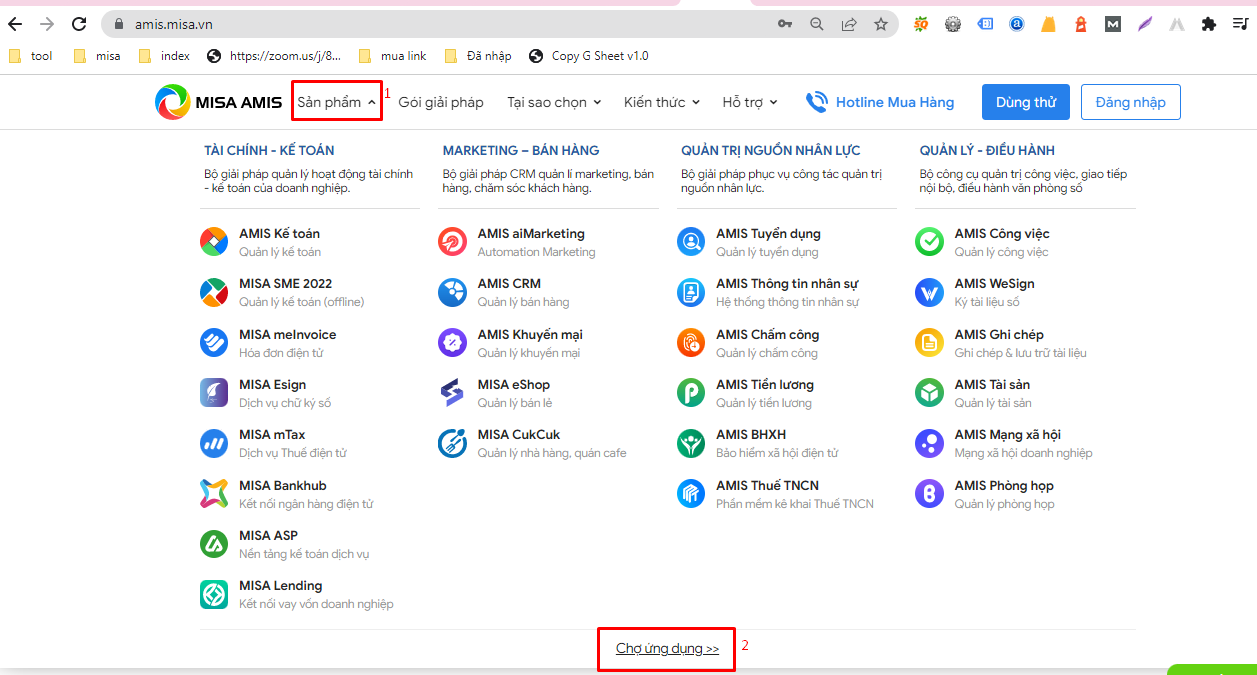
Task: Click the QUẢN TRỊ NGUỒN NHÂN LỰC heading
Action: 771,150
